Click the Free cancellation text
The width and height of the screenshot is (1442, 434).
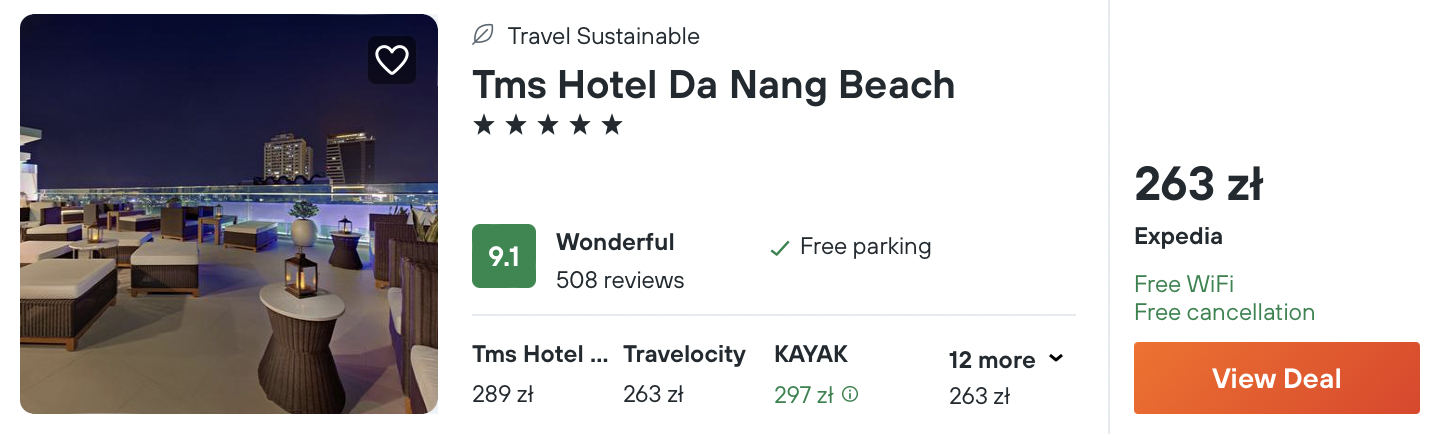1224,312
